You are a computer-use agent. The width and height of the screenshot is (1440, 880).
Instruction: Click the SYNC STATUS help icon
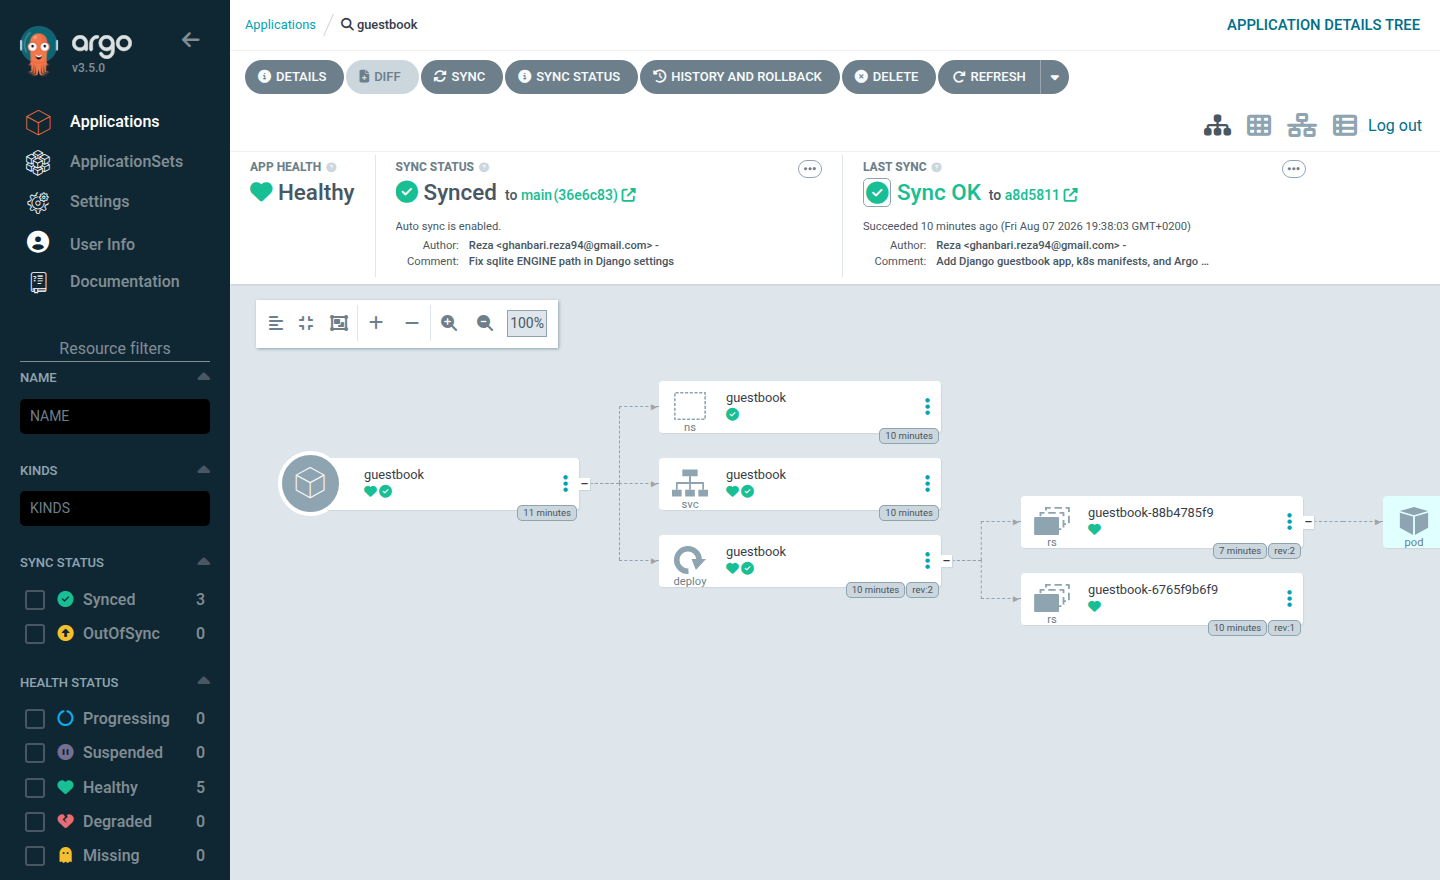click(x=484, y=167)
